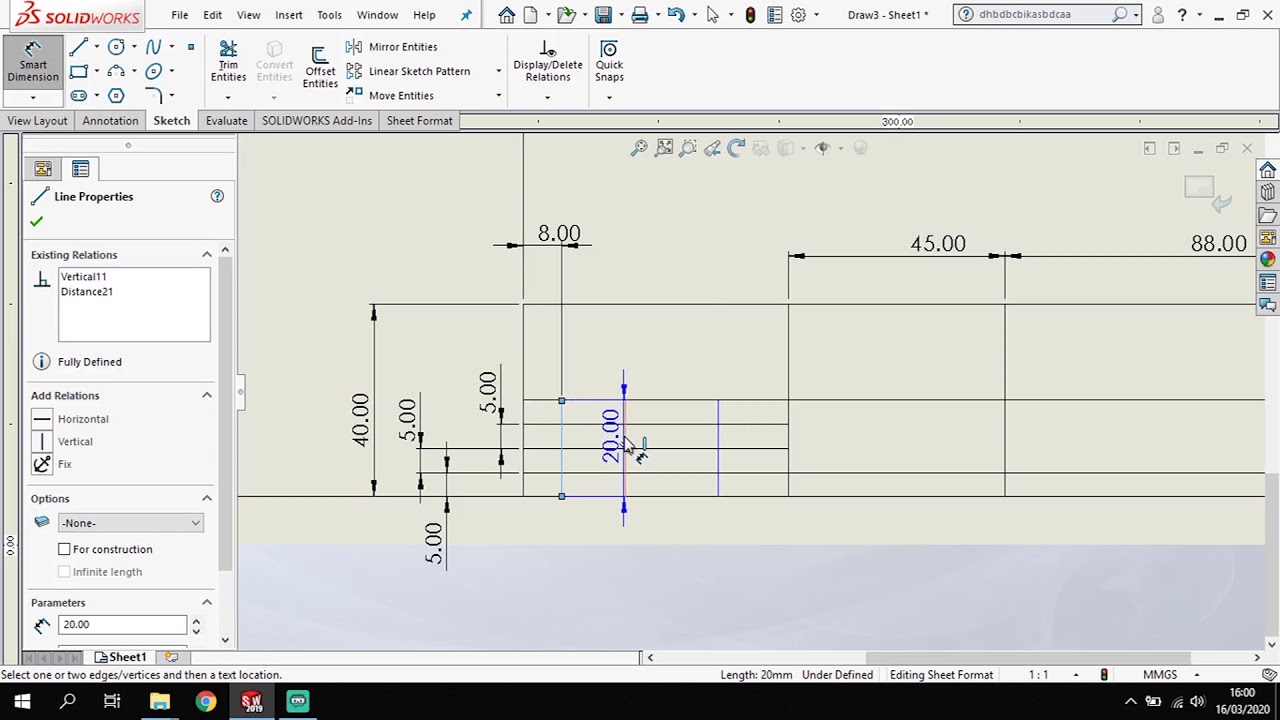The image size is (1280, 720).
Task: Select the Sheet1 tab at bottom
Action: (121, 657)
